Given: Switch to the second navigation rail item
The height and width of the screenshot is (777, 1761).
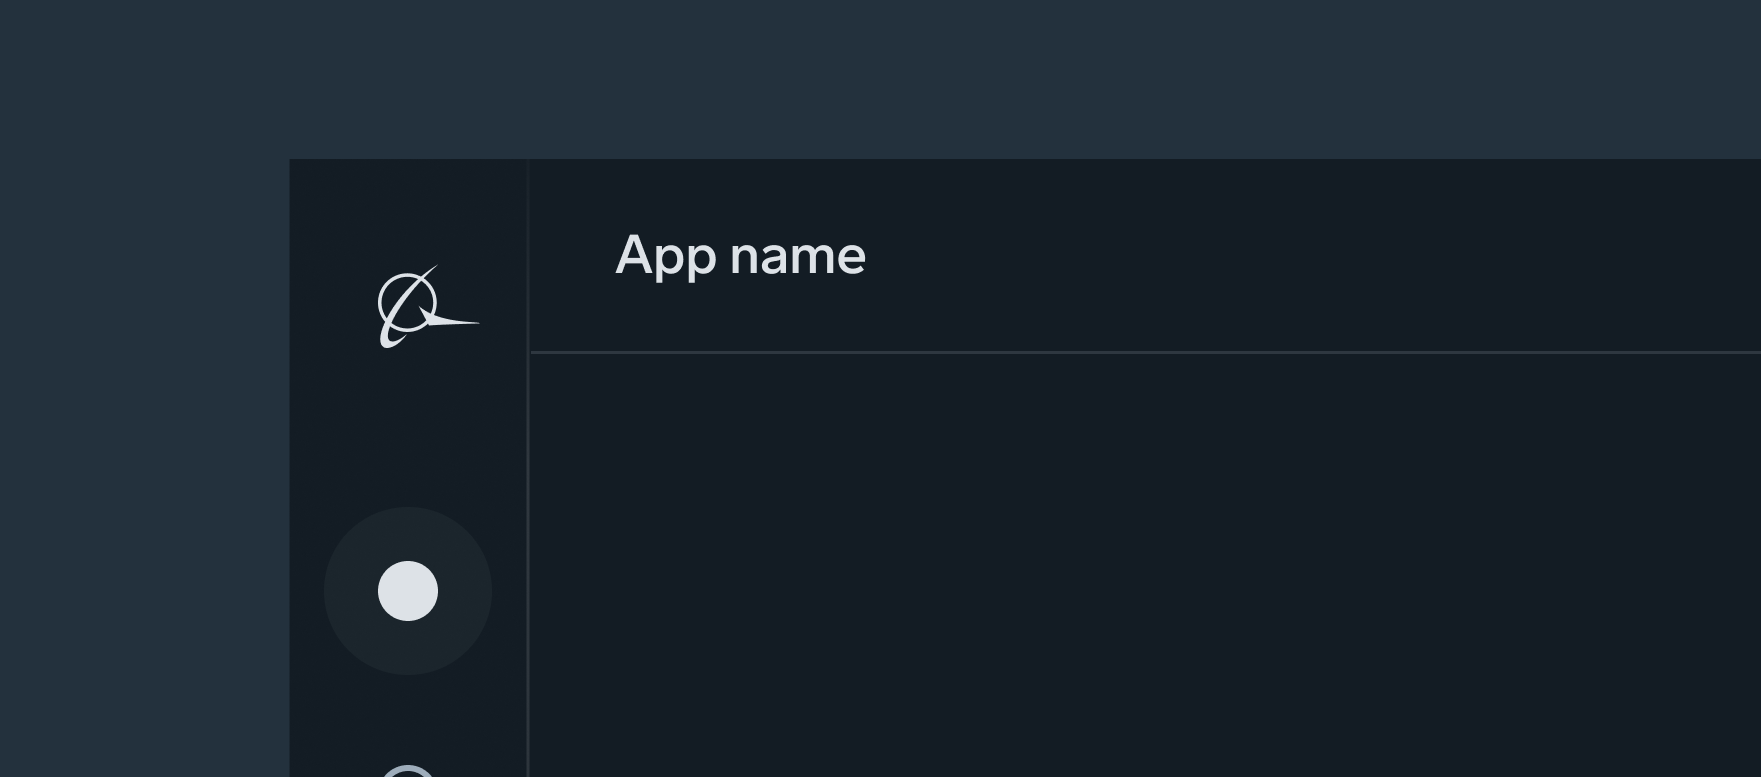Looking at the screenshot, I should pyautogui.click(x=408, y=771).
